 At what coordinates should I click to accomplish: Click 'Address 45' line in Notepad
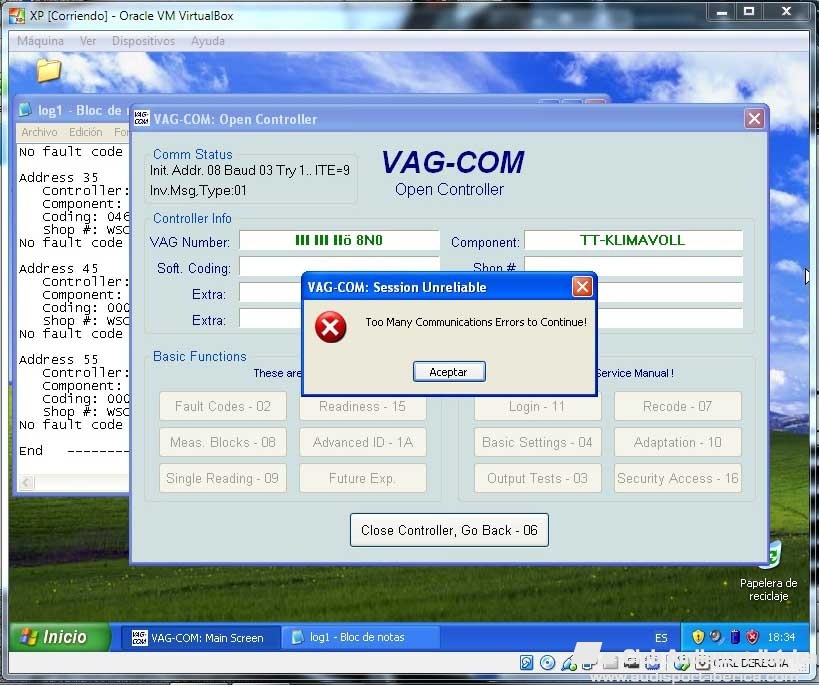[x=58, y=269]
